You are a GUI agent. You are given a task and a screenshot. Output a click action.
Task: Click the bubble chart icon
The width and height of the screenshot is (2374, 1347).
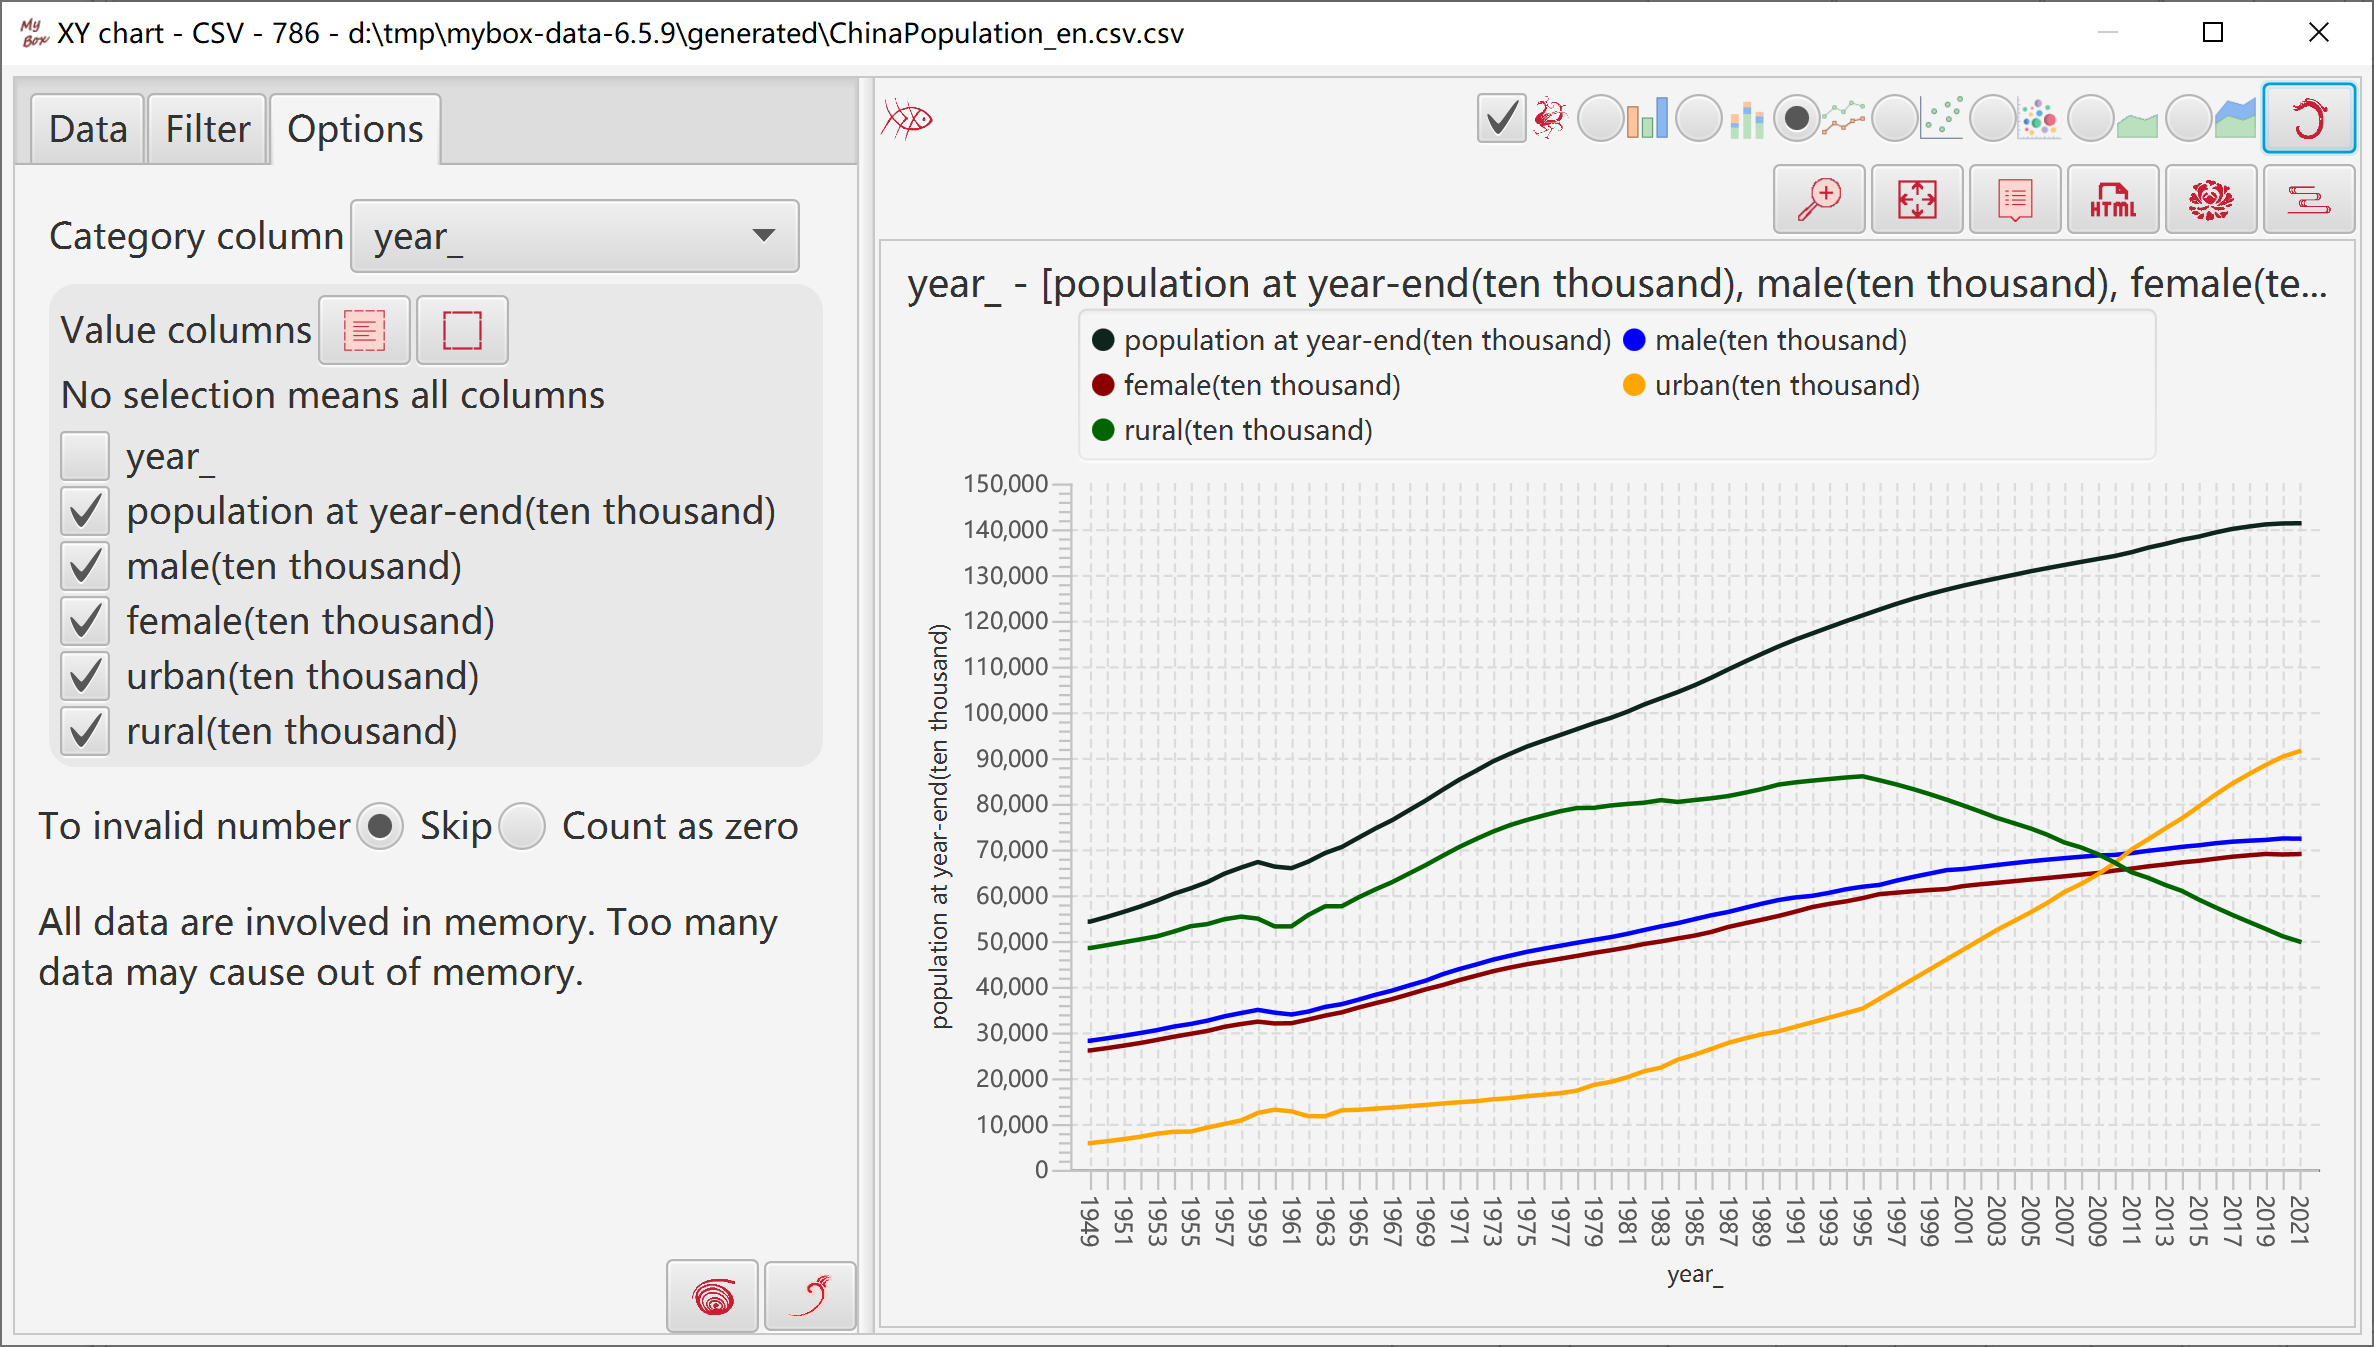click(x=2039, y=118)
